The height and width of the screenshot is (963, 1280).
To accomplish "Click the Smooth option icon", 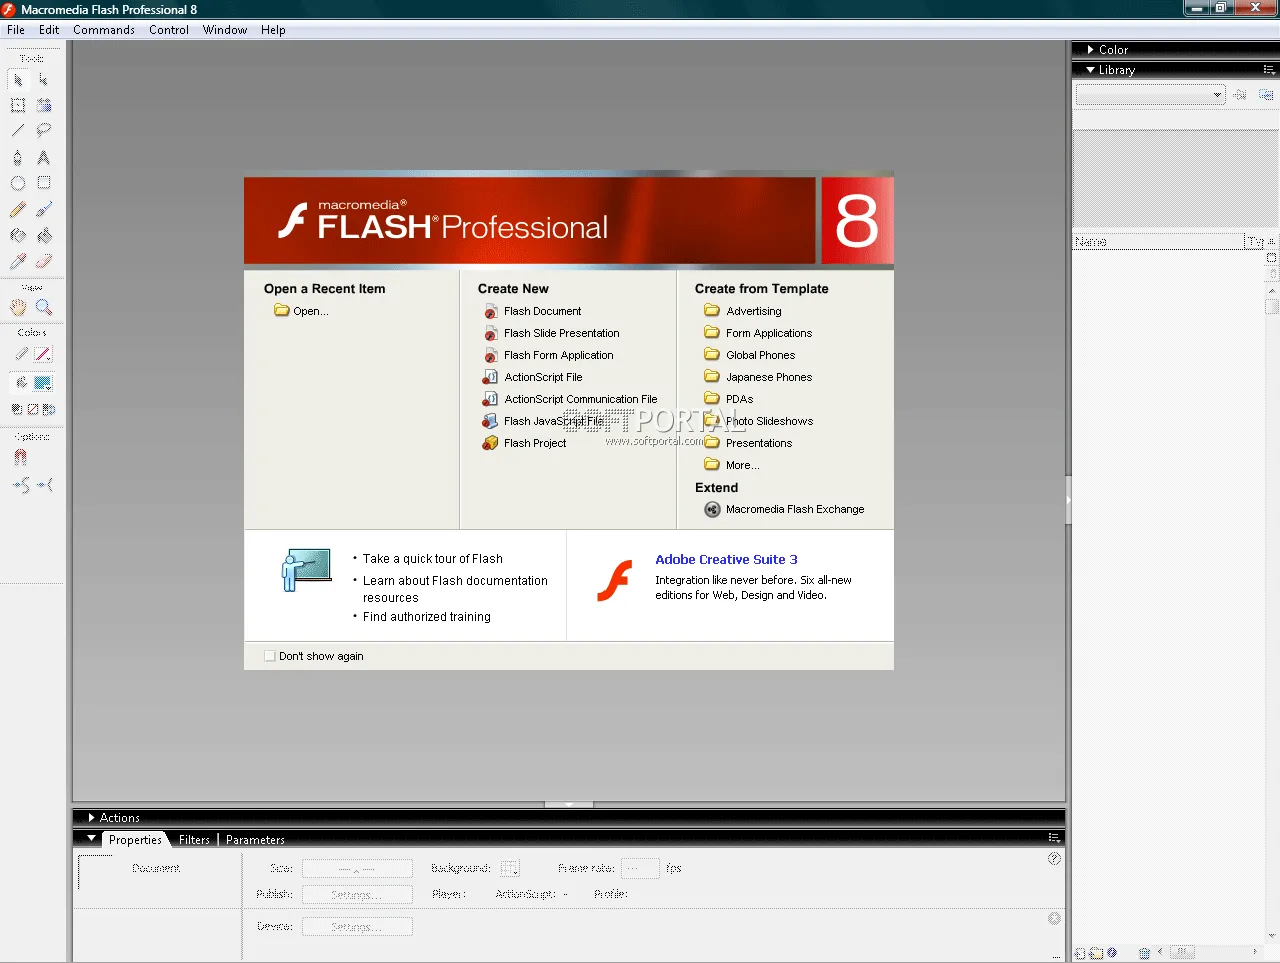I will pos(21,485).
